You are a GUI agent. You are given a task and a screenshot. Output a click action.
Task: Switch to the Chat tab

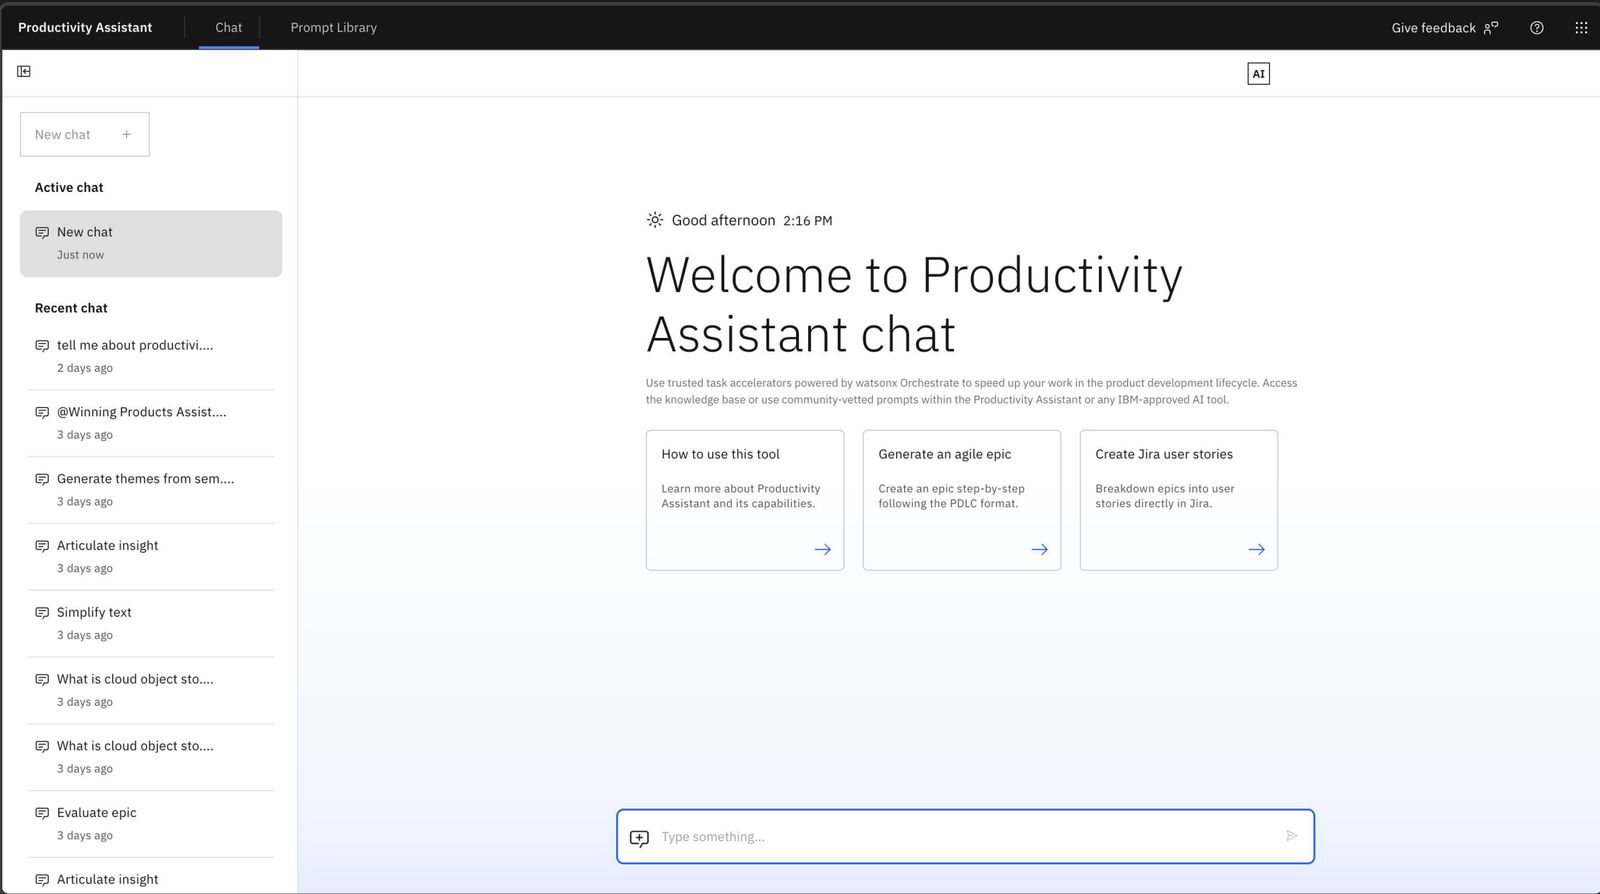coord(229,27)
